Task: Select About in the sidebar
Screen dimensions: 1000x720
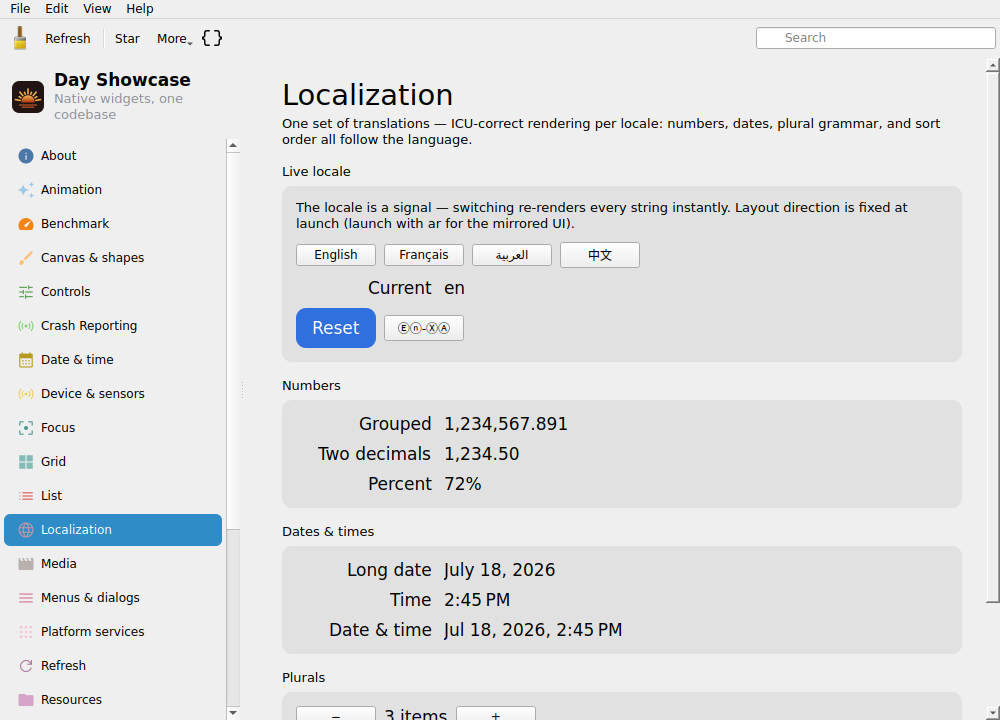Action: click(x=113, y=156)
